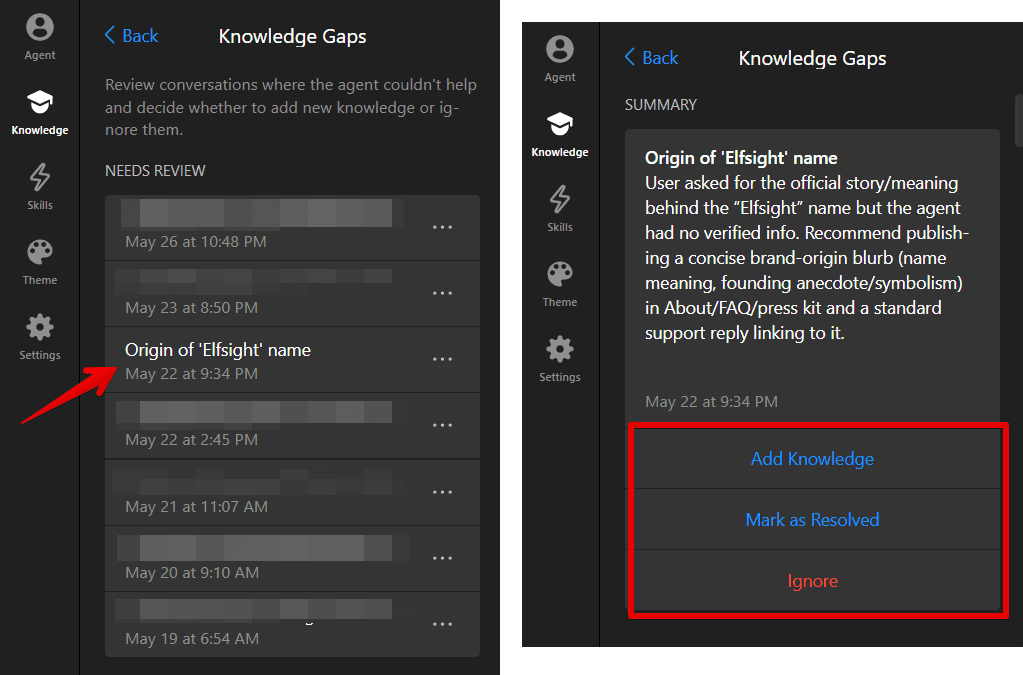
Task: Click the red Ignore button
Action: pyautogui.click(x=812, y=580)
